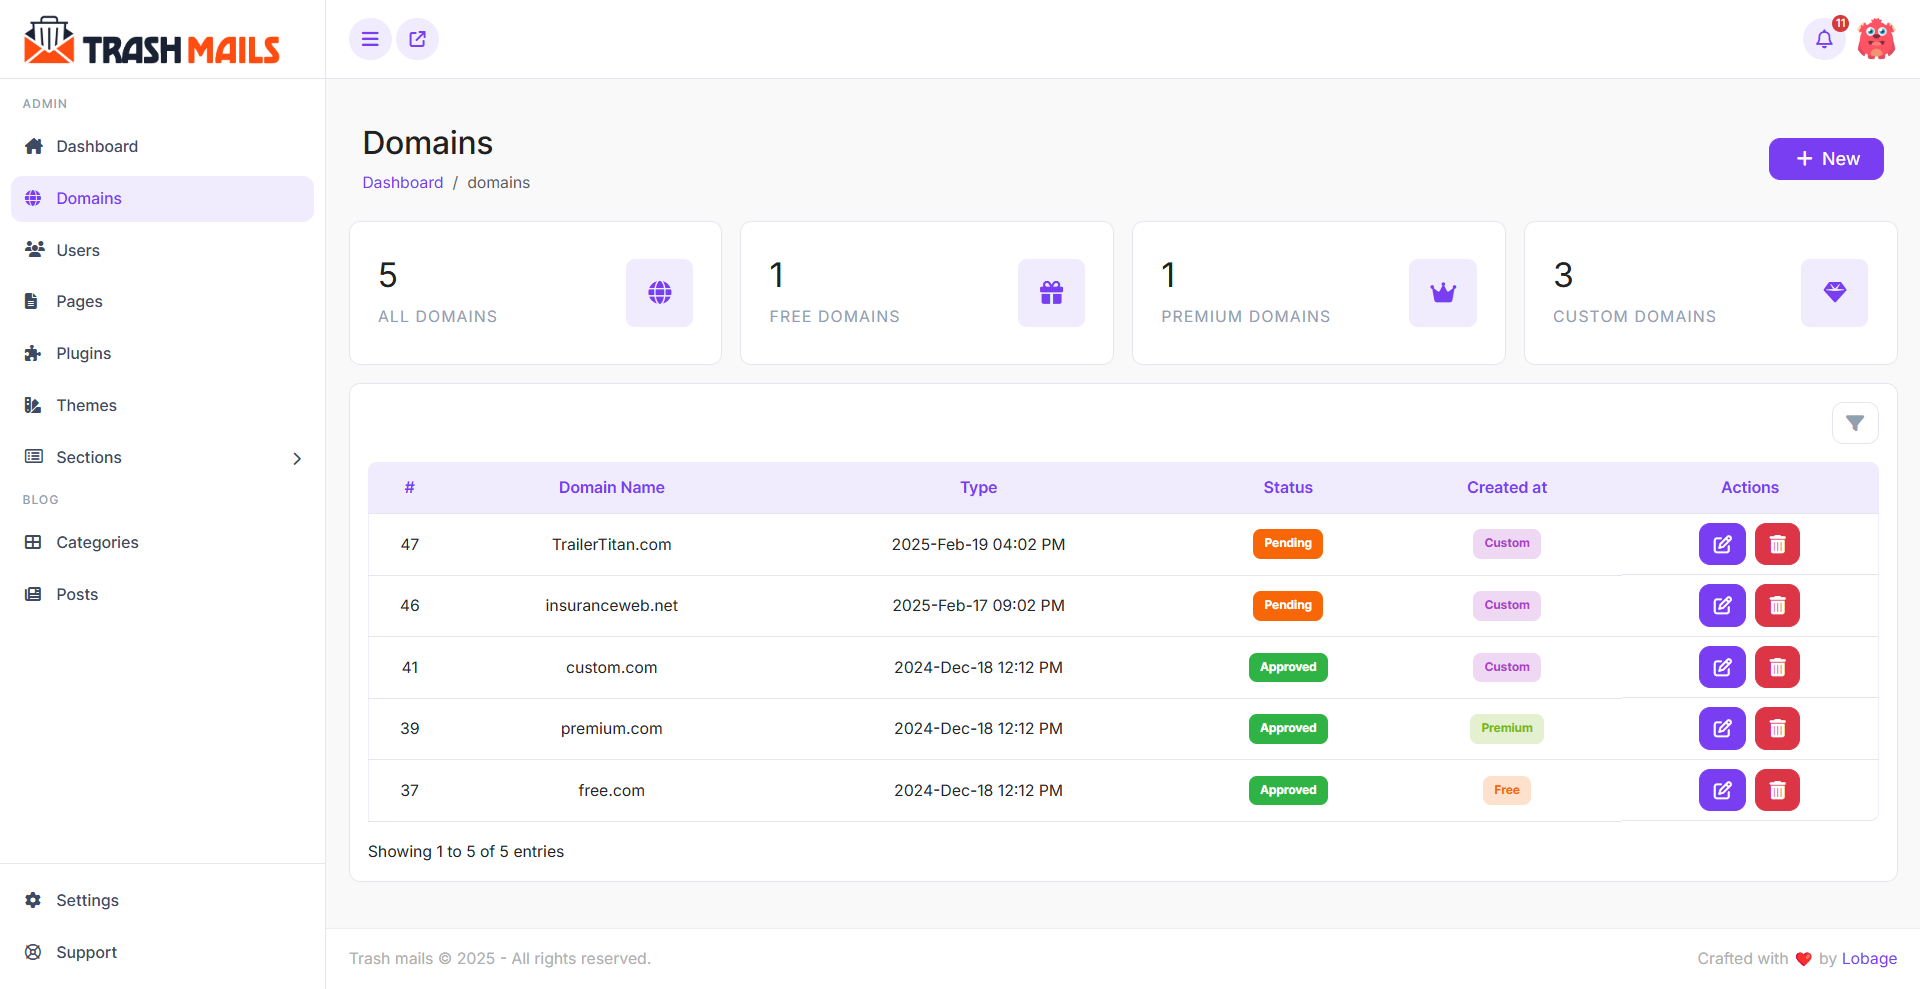Open site in new tab icon
The height and width of the screenshot is (989, 1920).
point(417,39)
